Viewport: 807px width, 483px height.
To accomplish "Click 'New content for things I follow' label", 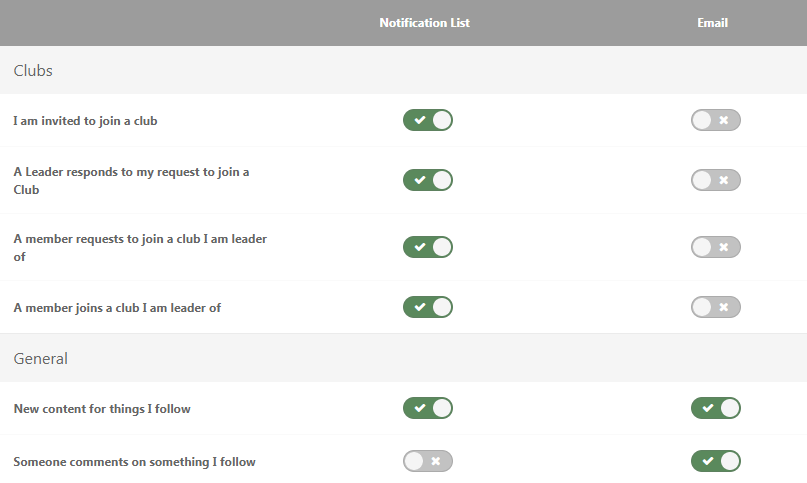I will tap(102, 409).
